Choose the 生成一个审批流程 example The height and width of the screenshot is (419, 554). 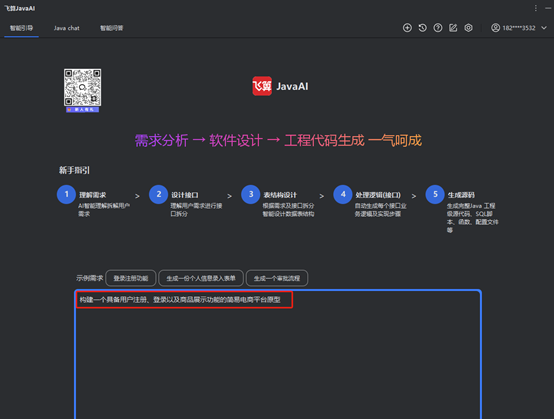[x=277, y=278]
